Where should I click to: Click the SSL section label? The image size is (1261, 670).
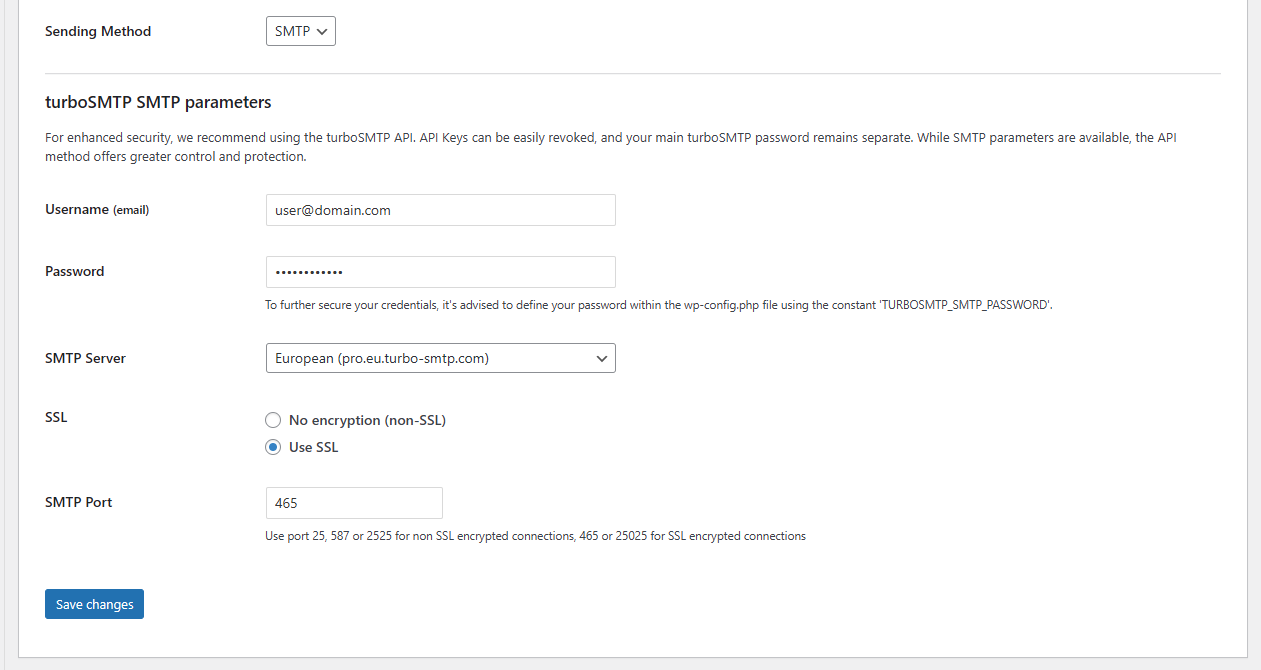coord(56,418)
